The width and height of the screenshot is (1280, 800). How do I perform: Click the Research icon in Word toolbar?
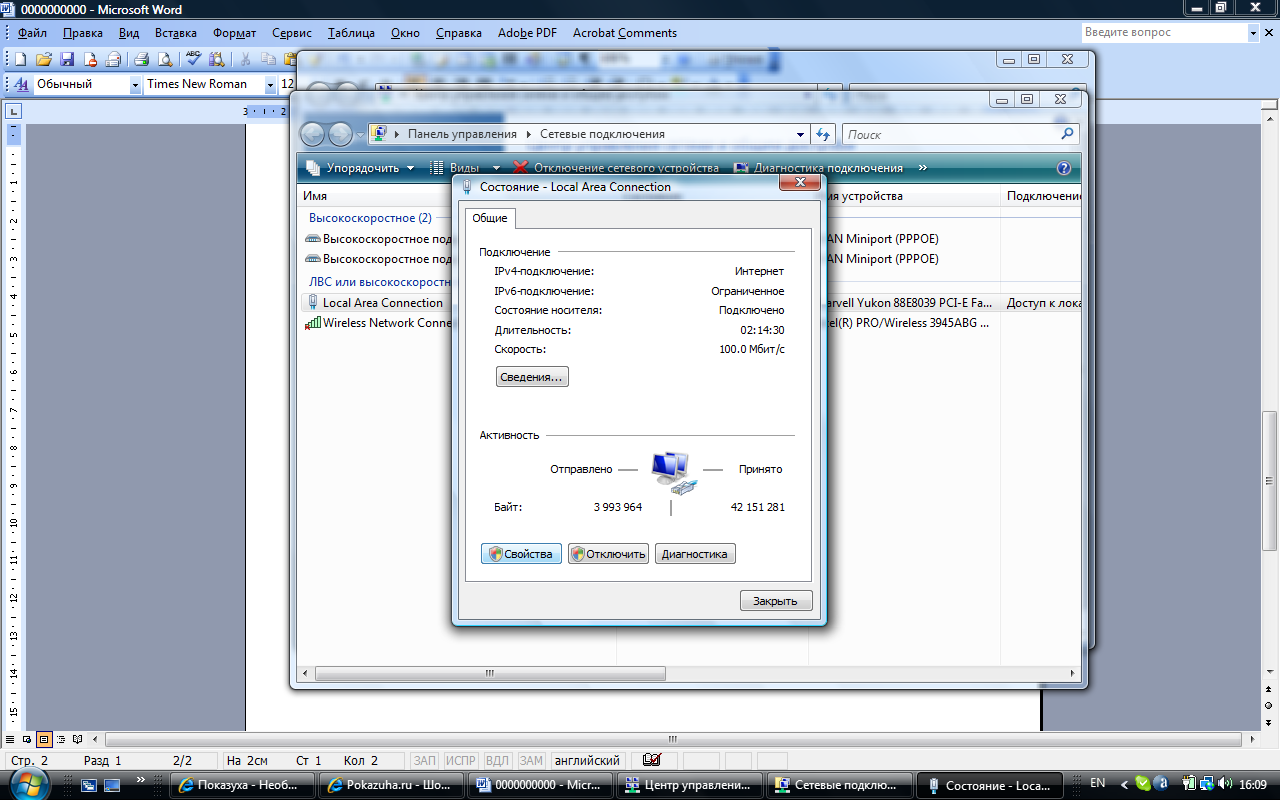tap(216, 59)
